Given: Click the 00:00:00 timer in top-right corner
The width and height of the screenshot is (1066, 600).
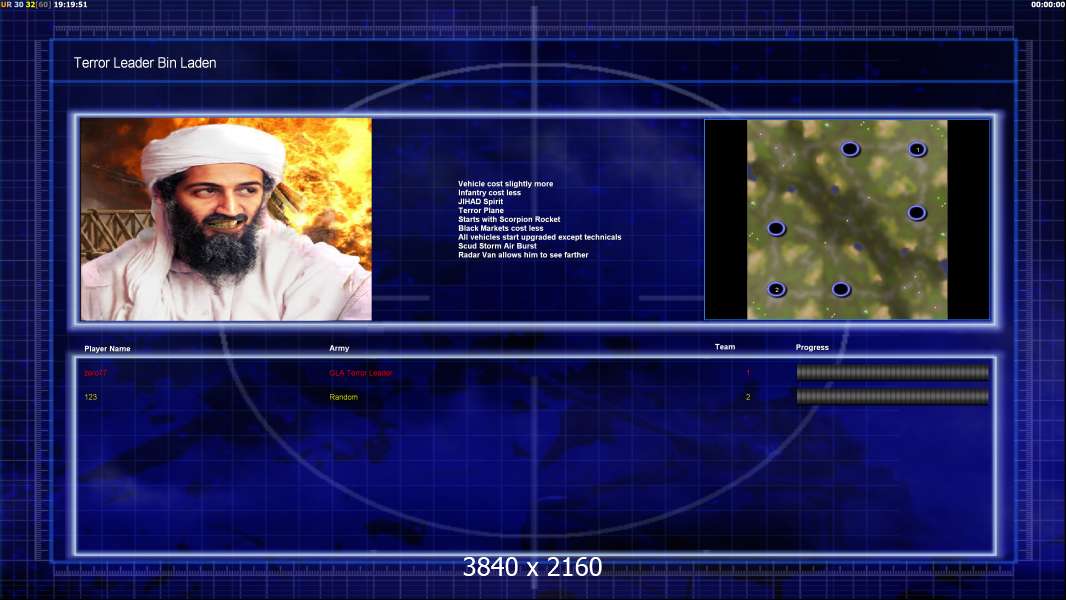Looking at the screenshot, I should (1047, 5).
